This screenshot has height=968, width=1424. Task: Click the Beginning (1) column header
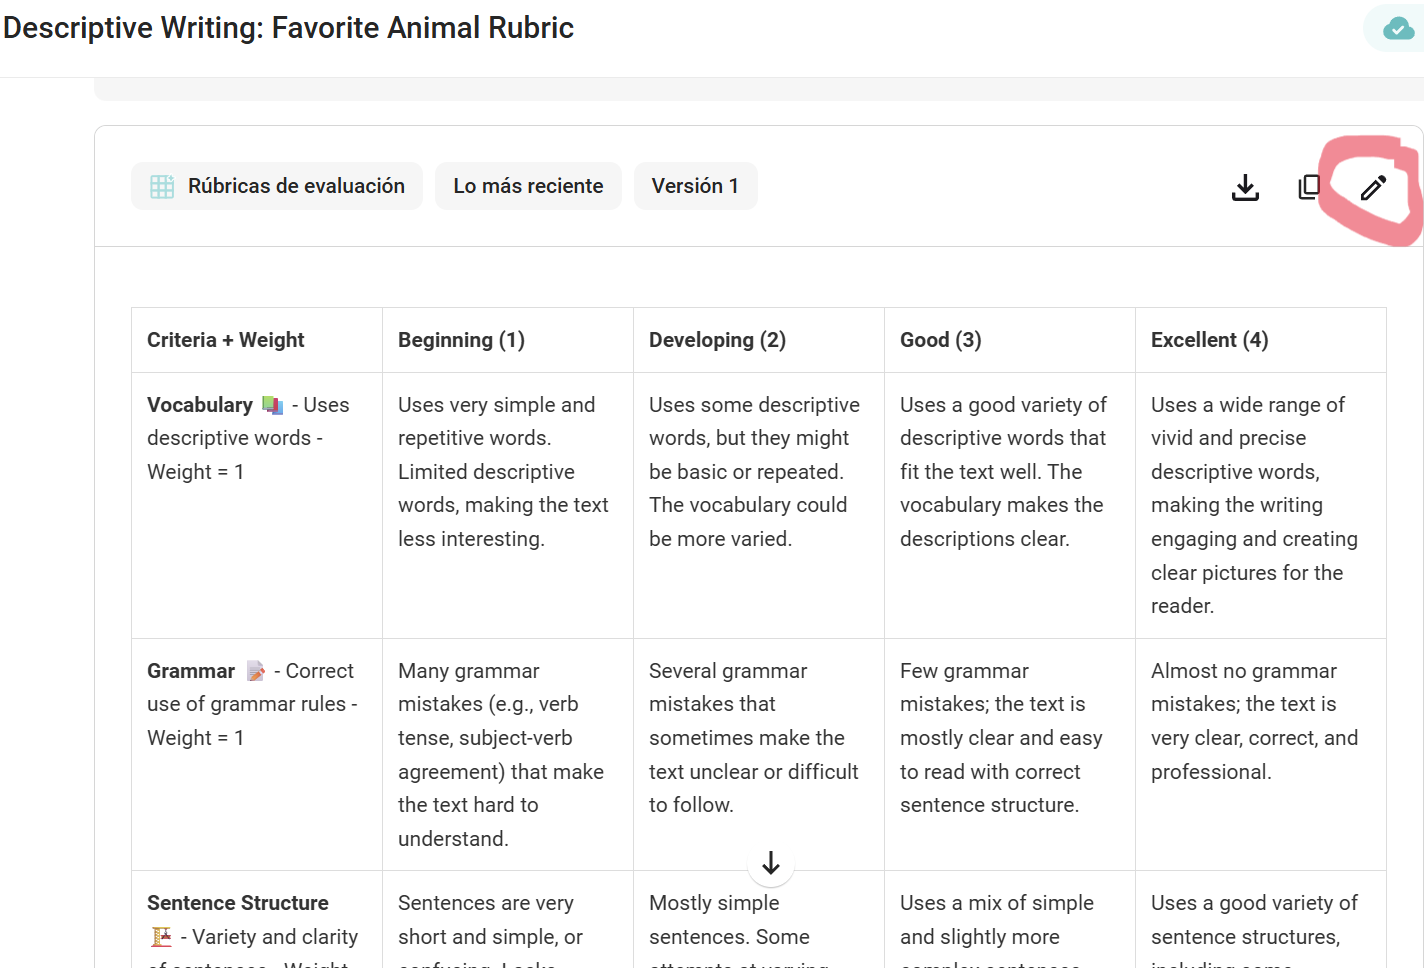coord(508,340)
